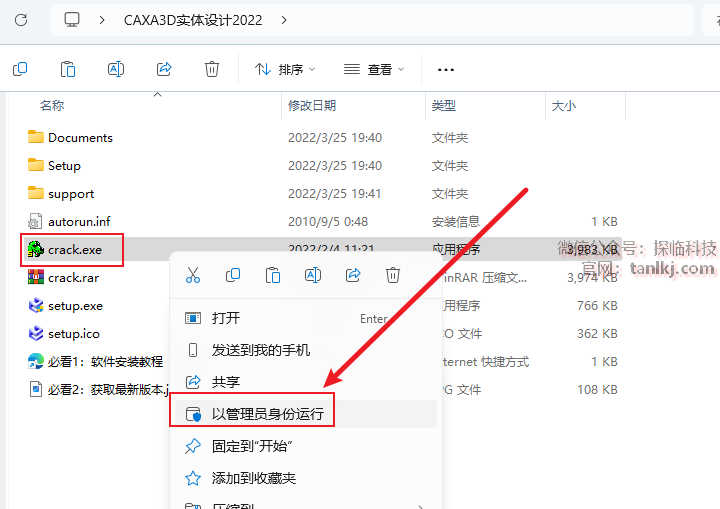Click the toolbar Copy icon
The image size is (720, 509).
tap(20, 69)
